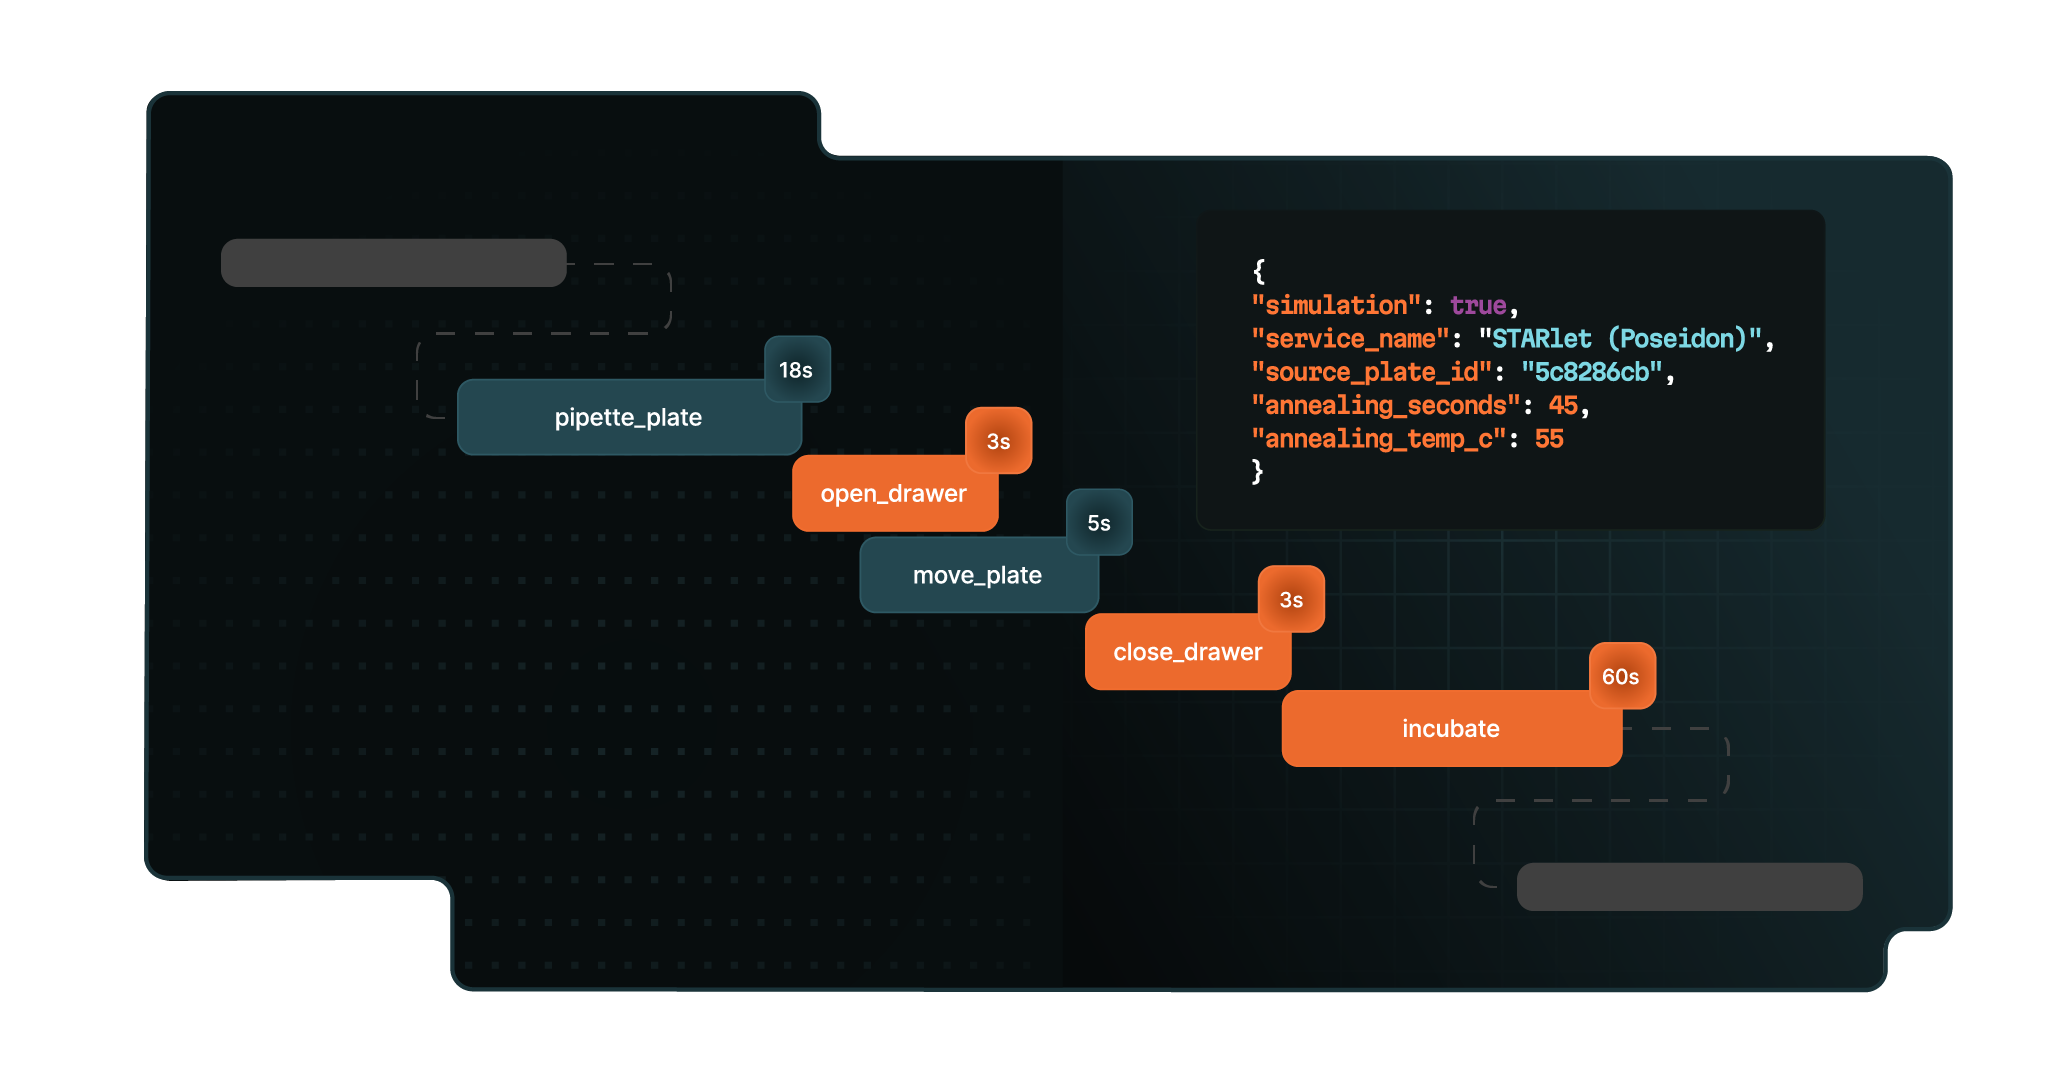Screen dimensions: 2072x1080
Task: Select the open_drawer step block
Action: [x=895, y=493]
